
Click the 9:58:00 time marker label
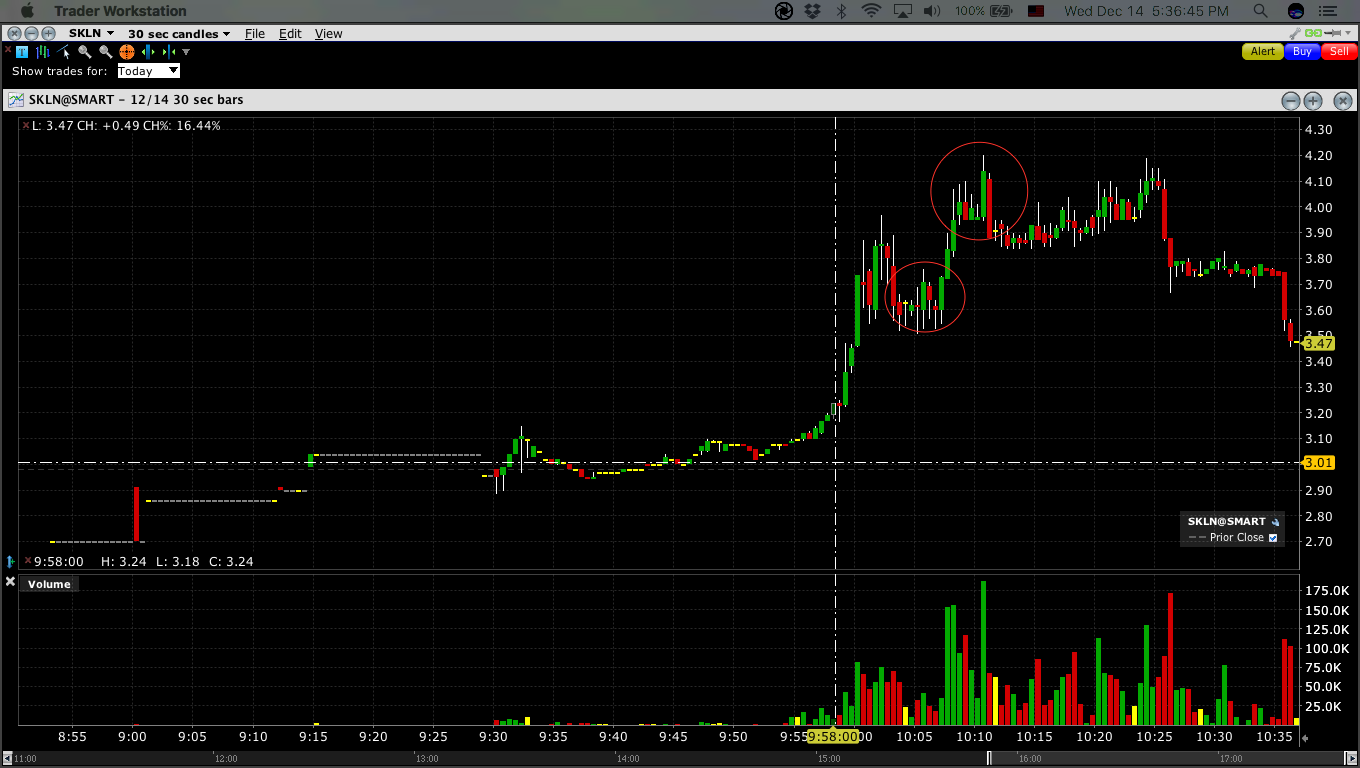(x=834, y=737)
